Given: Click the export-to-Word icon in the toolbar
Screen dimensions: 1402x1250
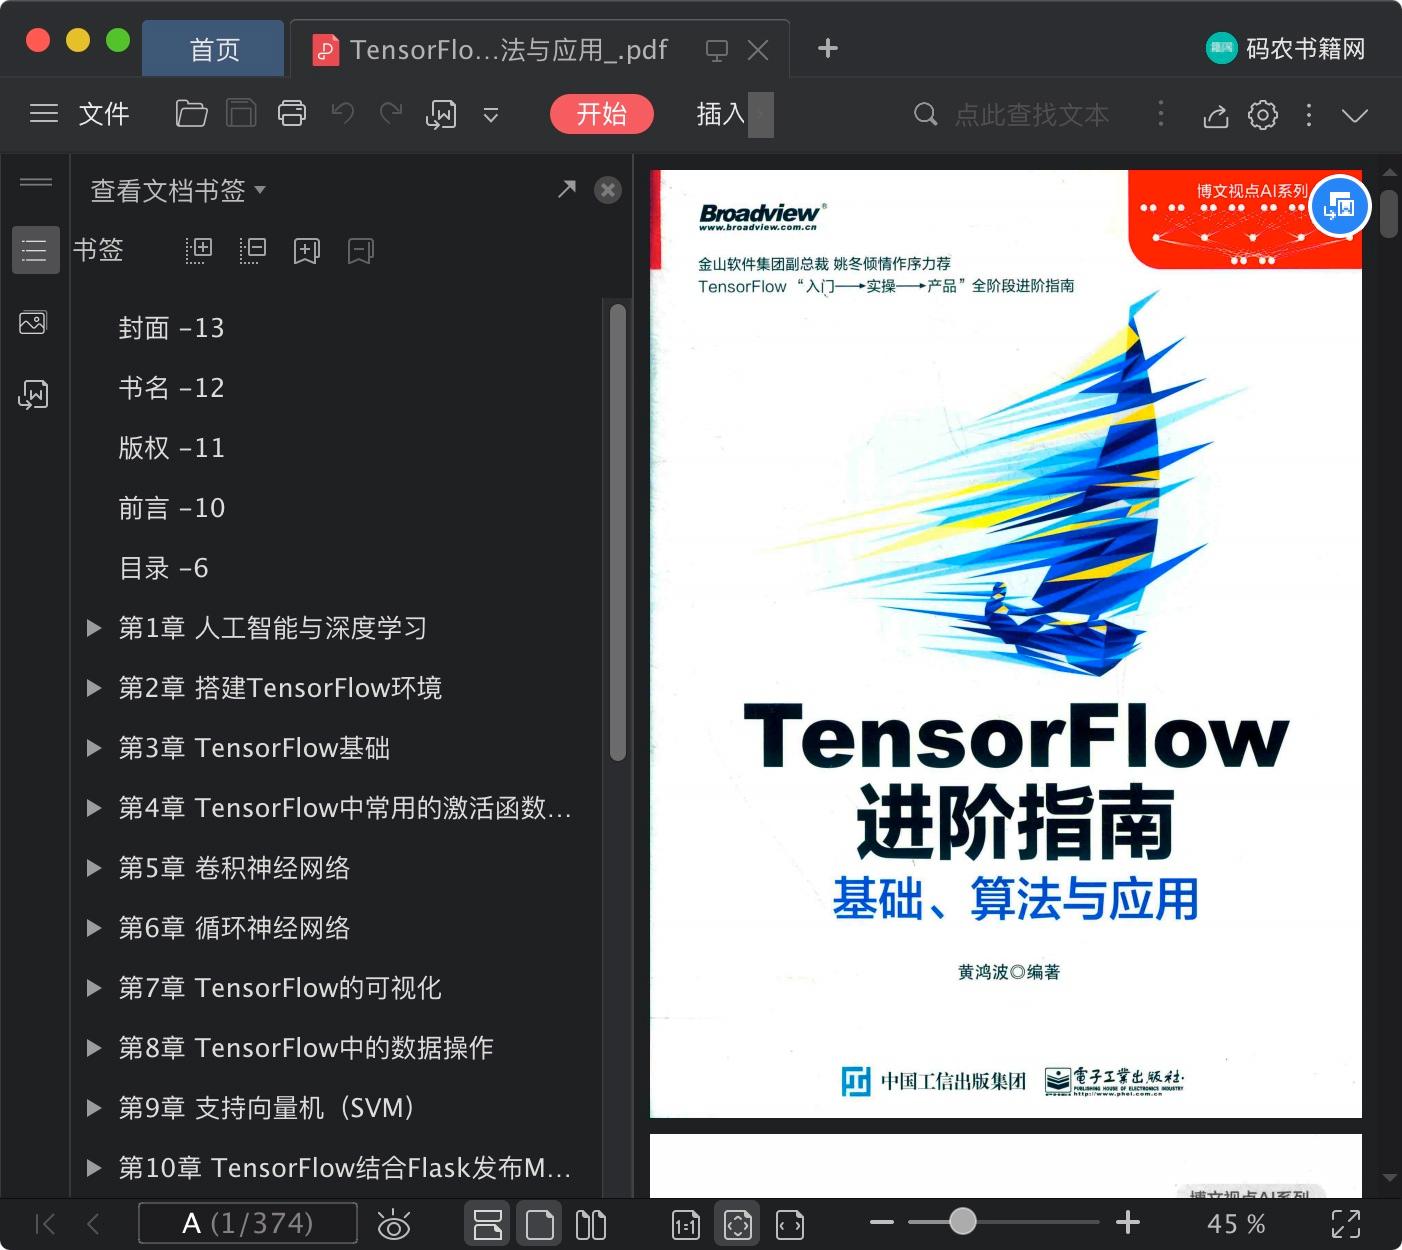Looking at the screenshot, I should click(x=441, y=114).
